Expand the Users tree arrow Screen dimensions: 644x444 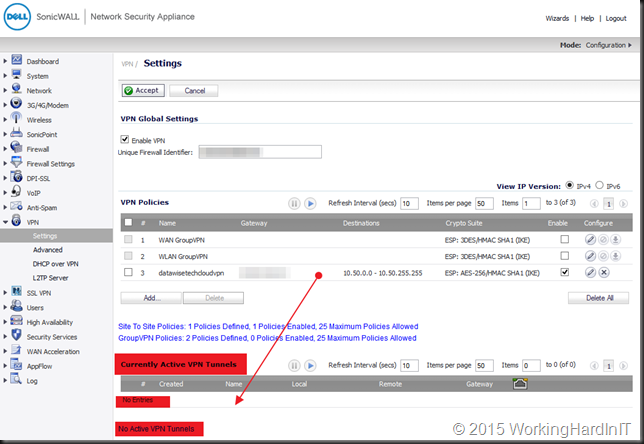[5, 307]
